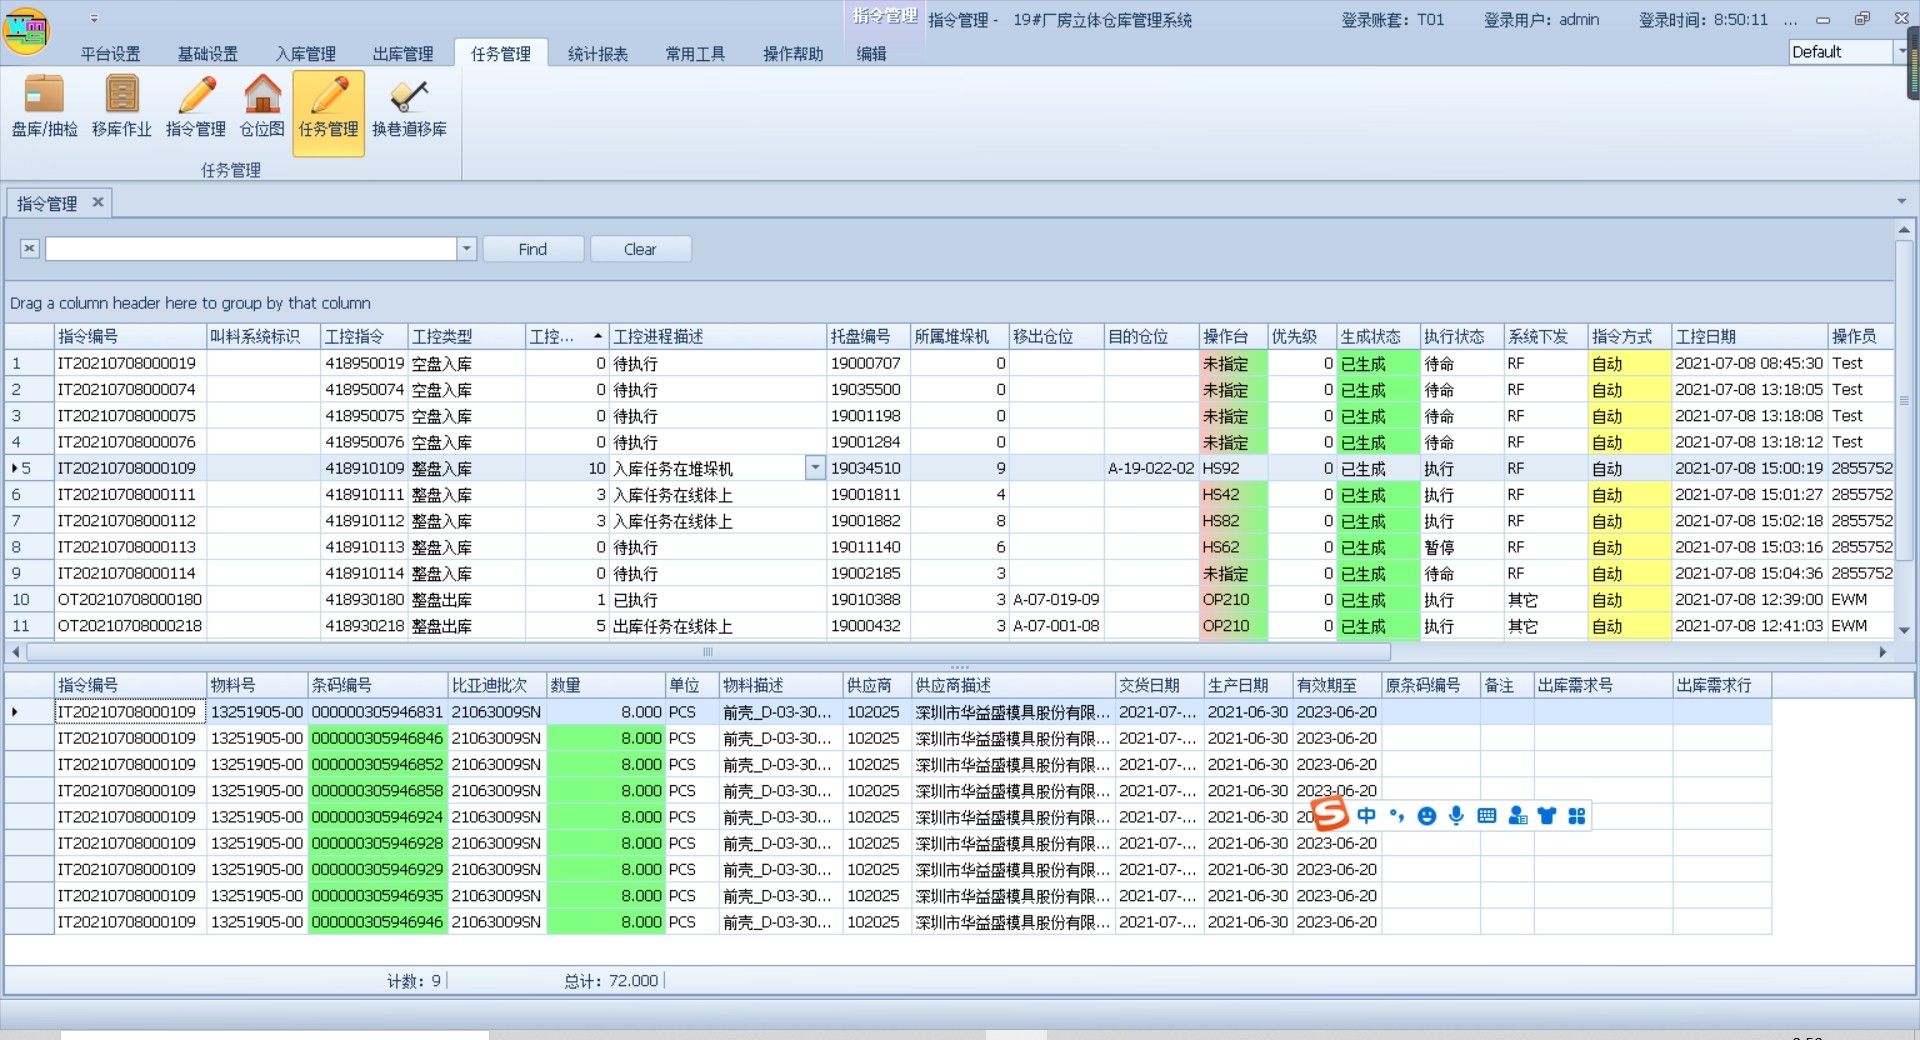
Task: Open the 换巷道移库 ribbon tool
Action: coord(409,107)
